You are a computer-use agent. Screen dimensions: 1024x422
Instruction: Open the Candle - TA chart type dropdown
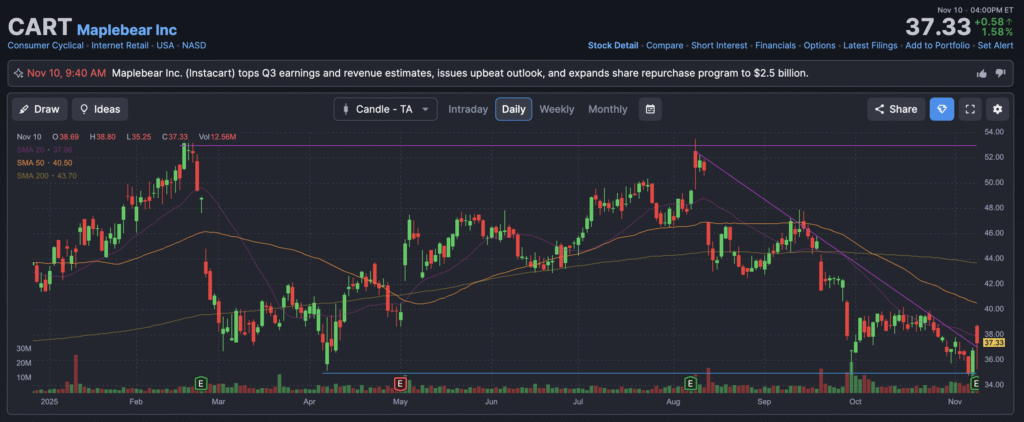click(385, 109)
